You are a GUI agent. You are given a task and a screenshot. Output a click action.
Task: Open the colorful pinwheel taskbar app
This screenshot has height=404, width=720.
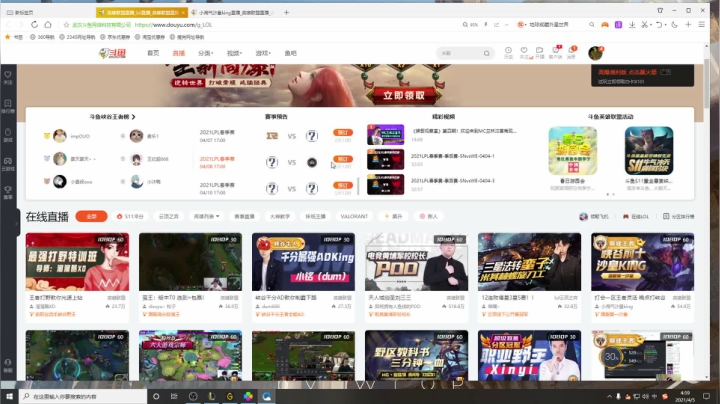248,396
